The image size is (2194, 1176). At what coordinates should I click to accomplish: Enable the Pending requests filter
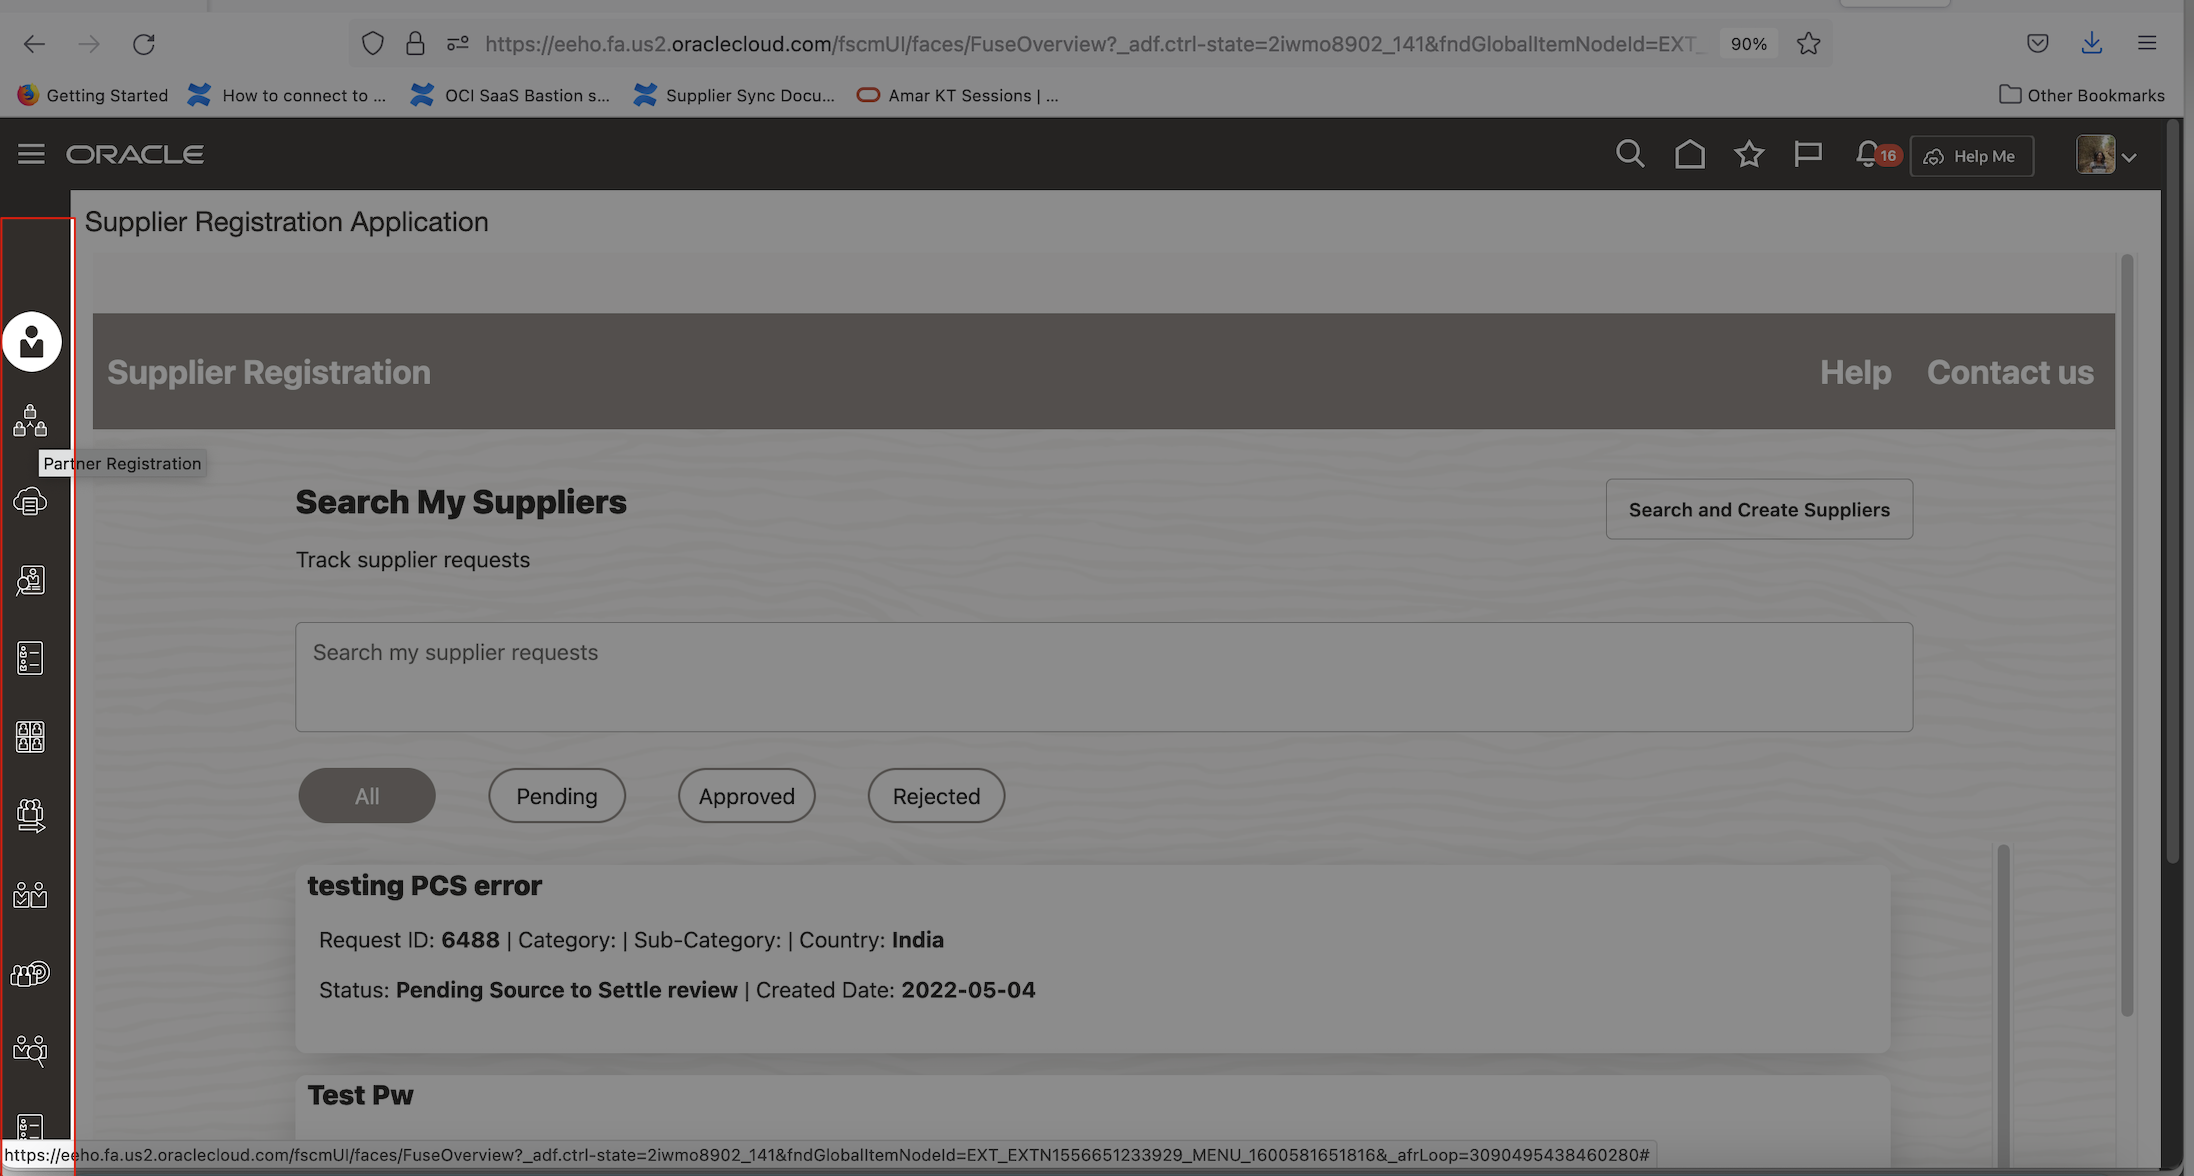coord(556,795)
